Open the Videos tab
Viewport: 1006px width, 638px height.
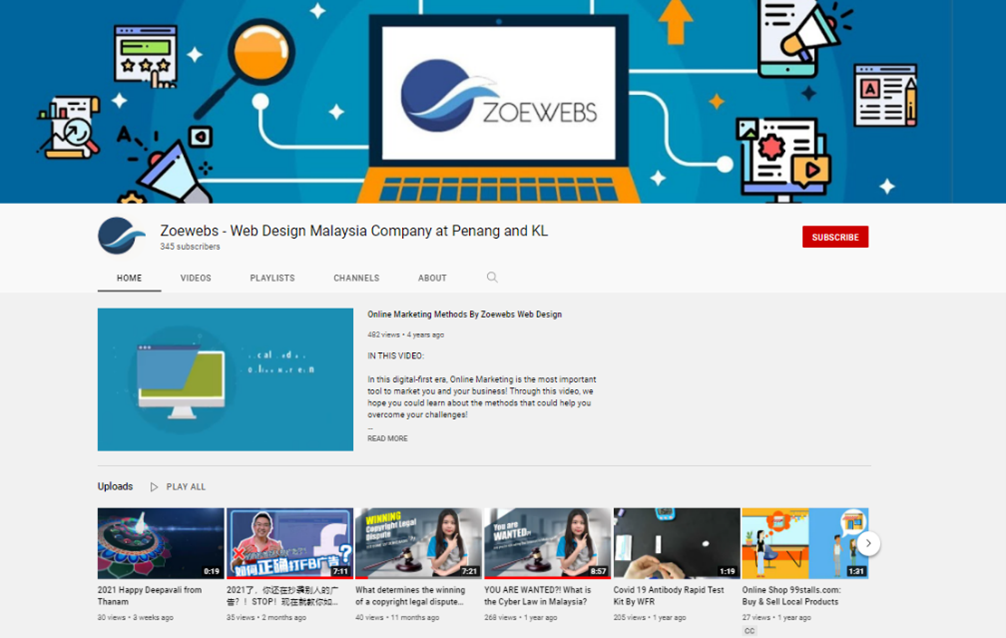[x=196, y=278]
